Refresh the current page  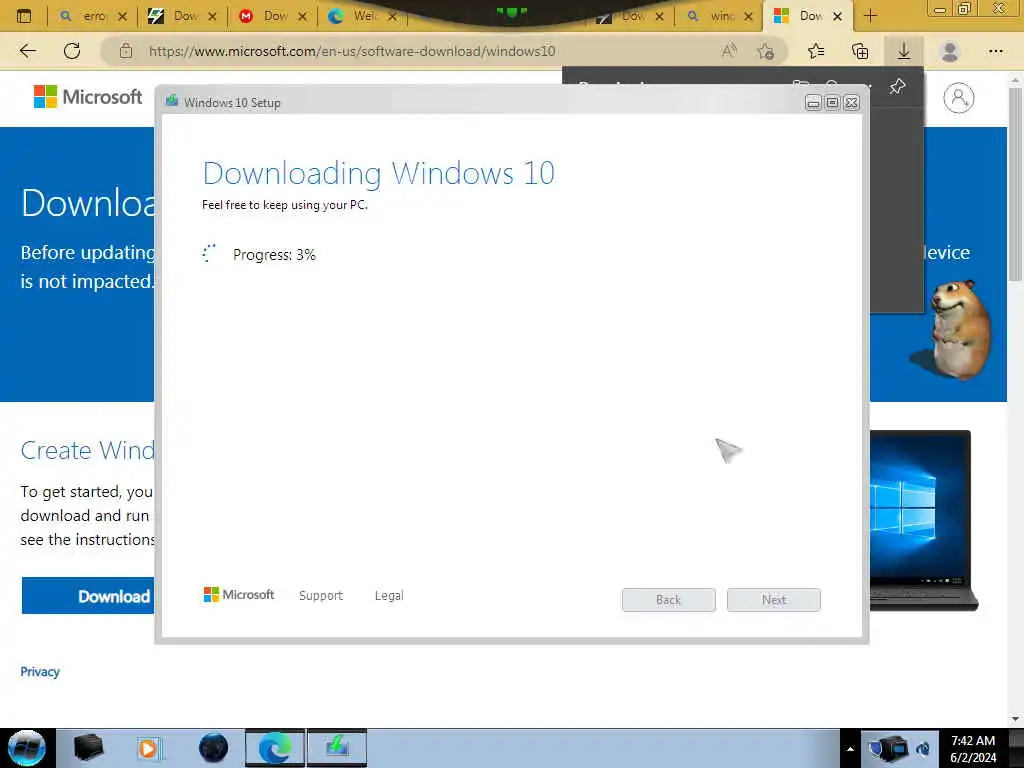click(72, 51)
